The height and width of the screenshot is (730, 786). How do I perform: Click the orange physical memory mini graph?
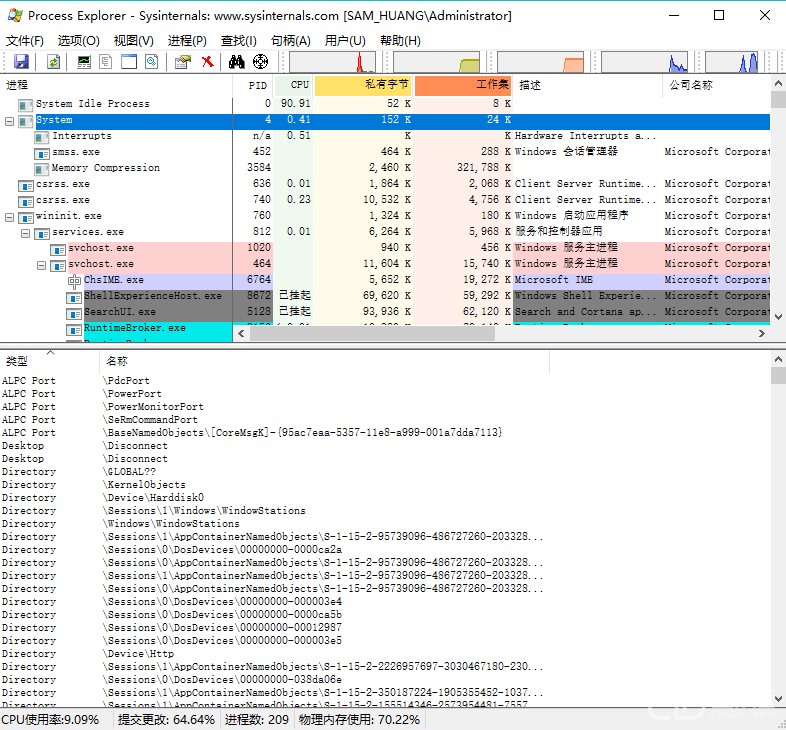[540, 62]
